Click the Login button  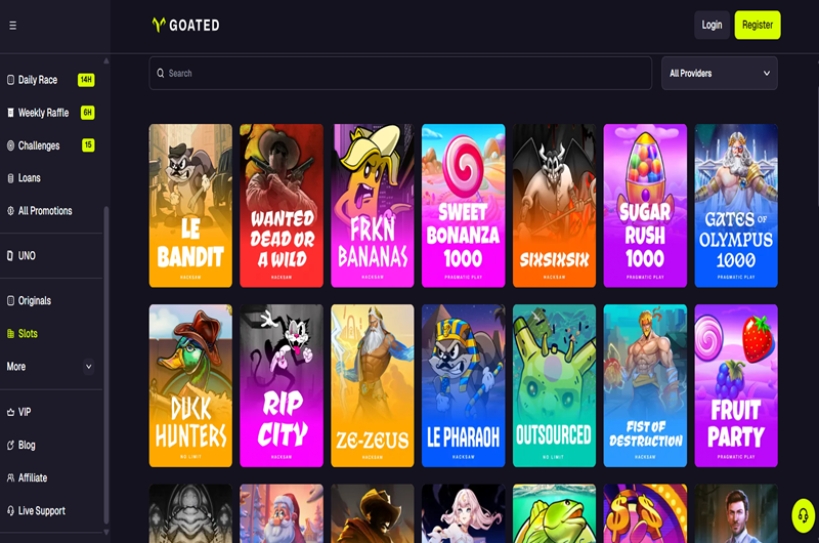pyautogui.click(x=711, y=25)
